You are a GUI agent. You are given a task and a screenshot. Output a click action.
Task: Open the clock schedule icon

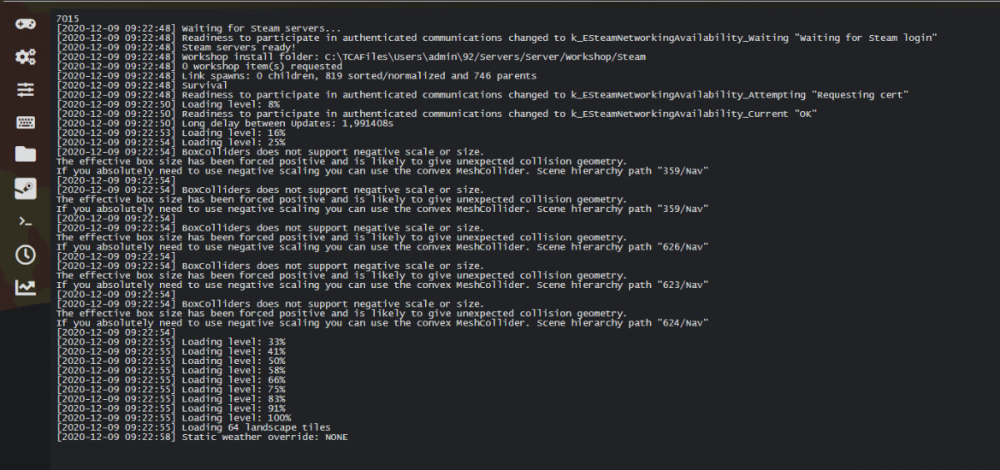click(x=25, y=254)
